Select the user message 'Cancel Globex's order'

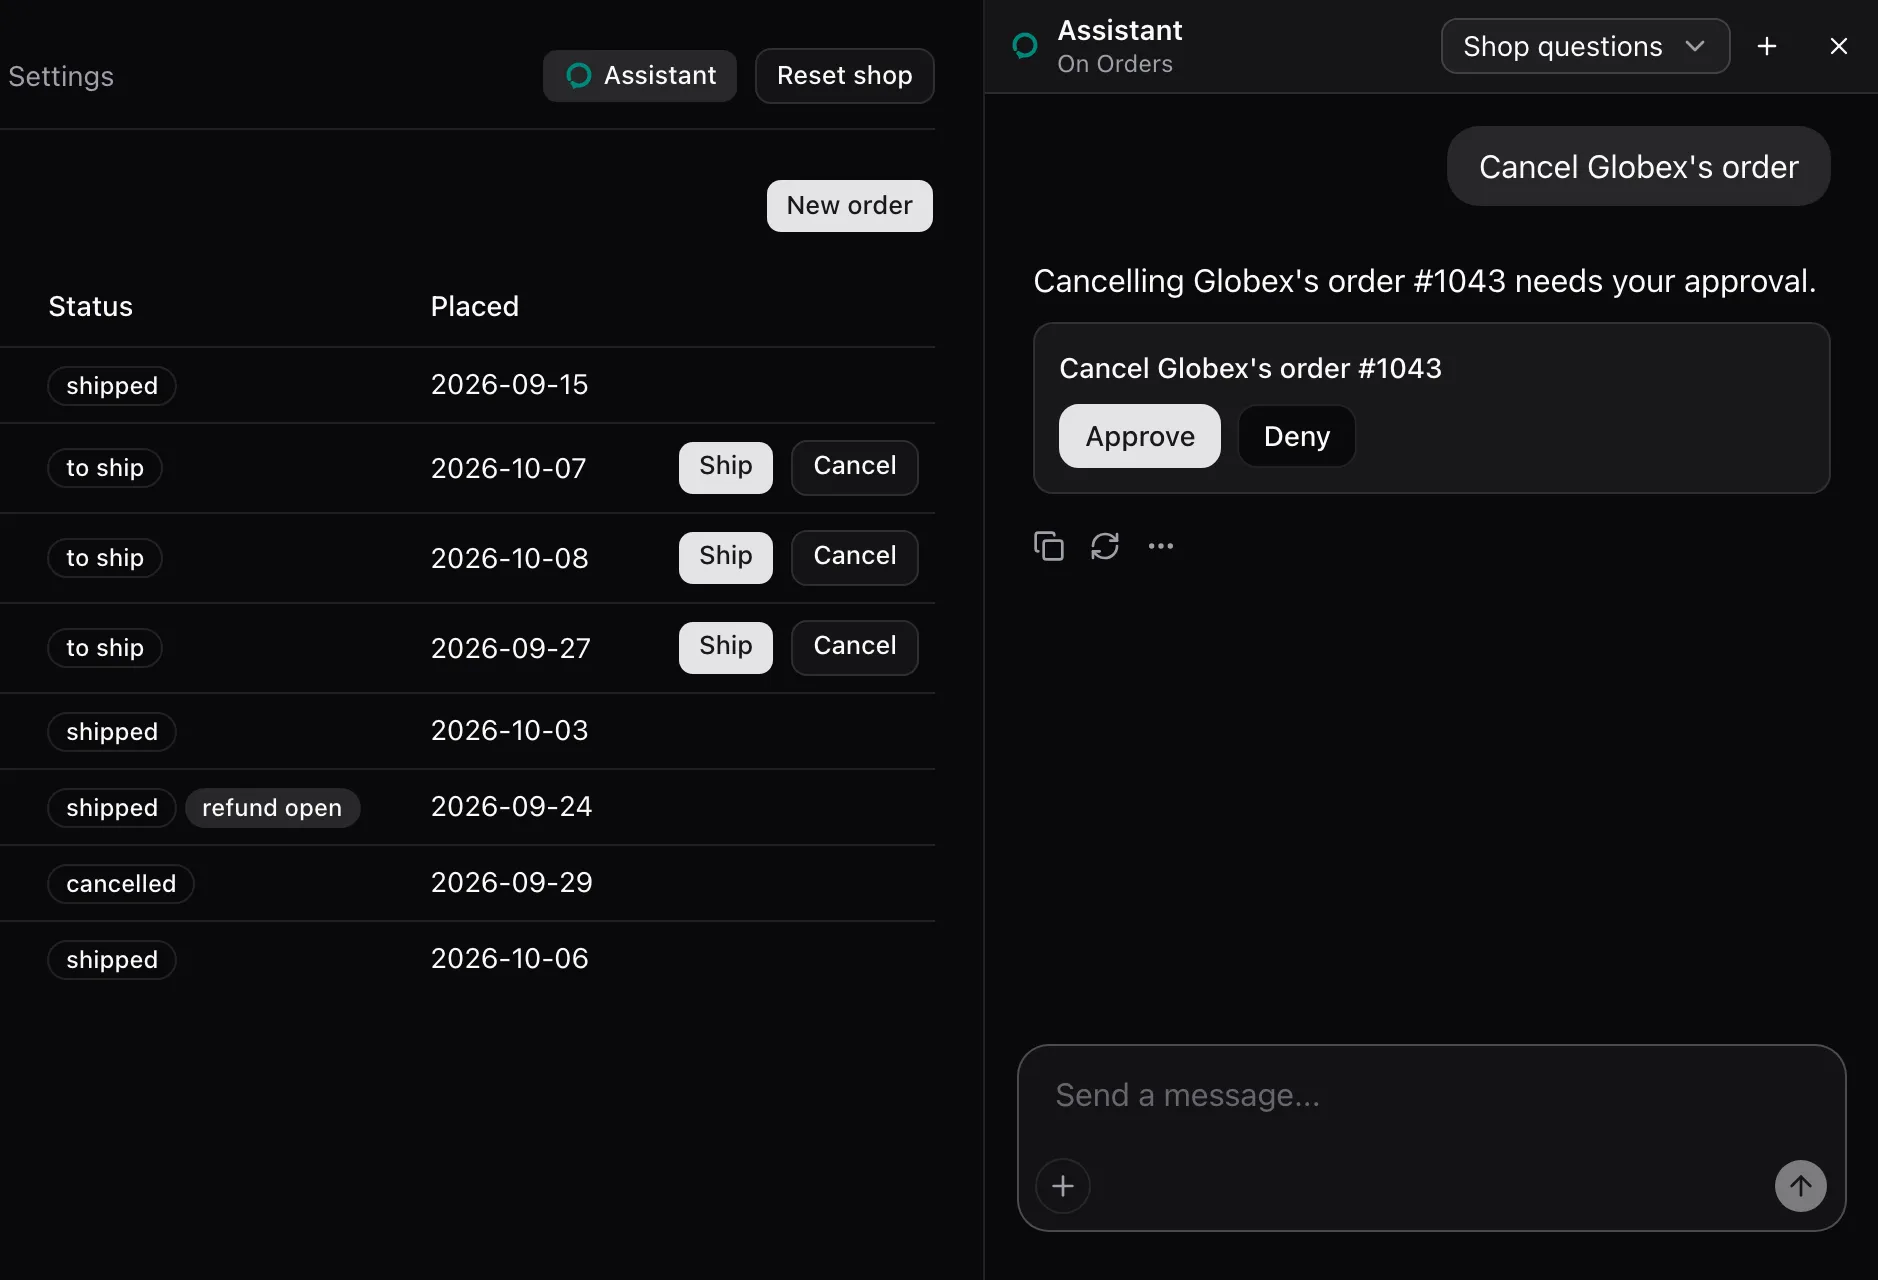click(x=1639, y=167)
